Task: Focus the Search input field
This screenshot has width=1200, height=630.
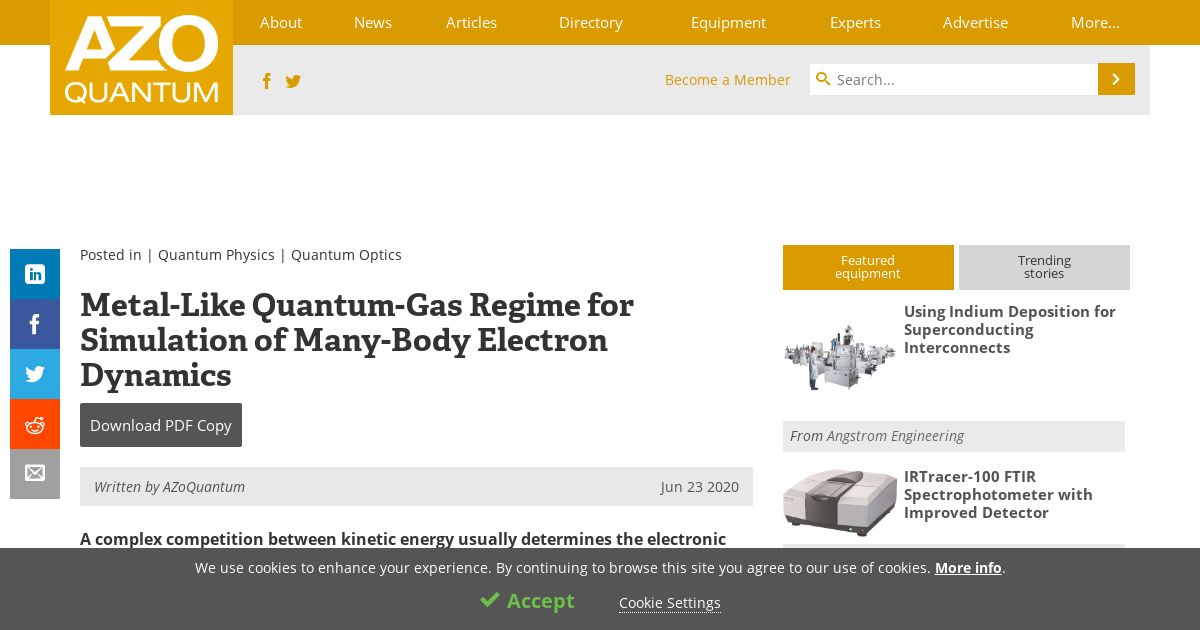Action: point(954,79)
